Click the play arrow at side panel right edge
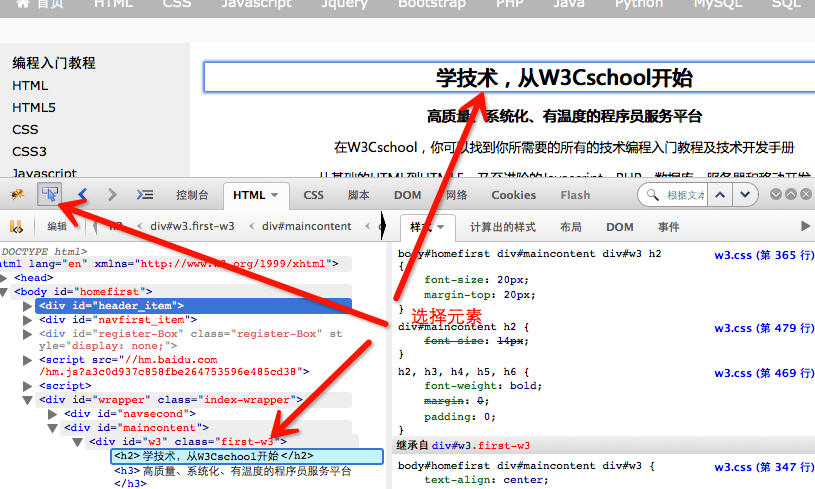The image size is (815, 489). point(805,226)
